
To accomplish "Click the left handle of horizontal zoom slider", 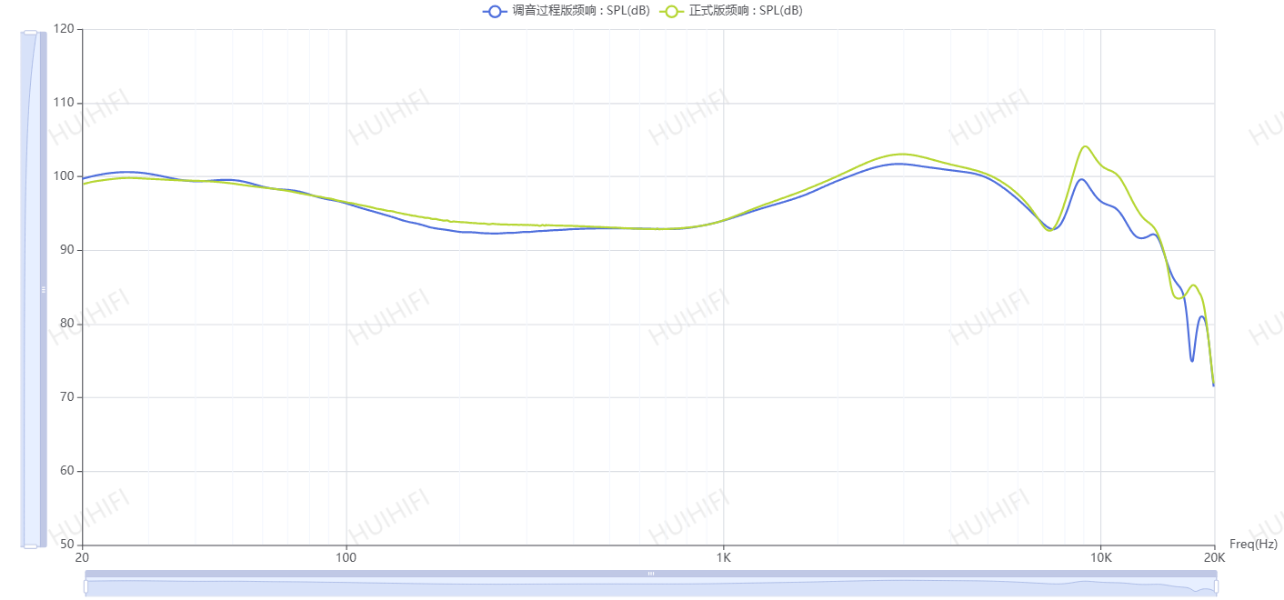I will pos(86,587).
